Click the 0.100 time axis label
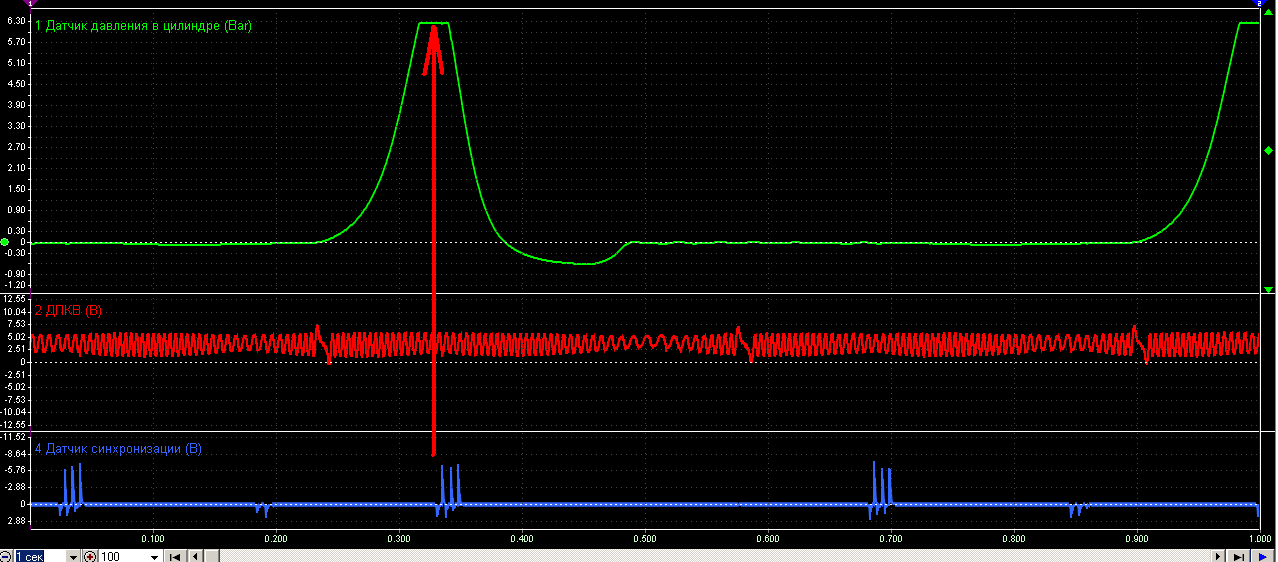The height and width of the screenshot is (562, 1278). tap(153, 538)
